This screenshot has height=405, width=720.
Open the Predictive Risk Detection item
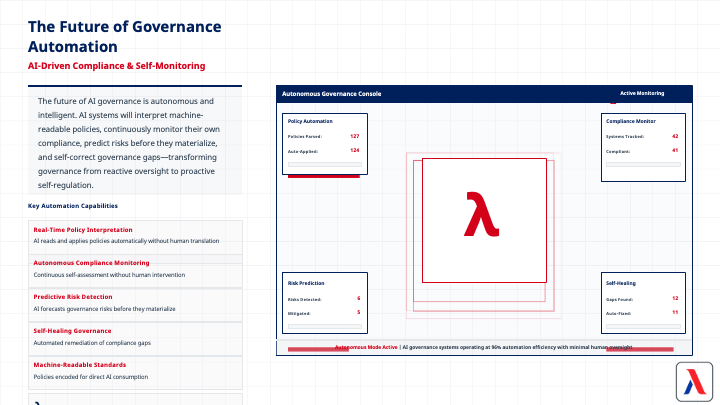pos(135,302)
